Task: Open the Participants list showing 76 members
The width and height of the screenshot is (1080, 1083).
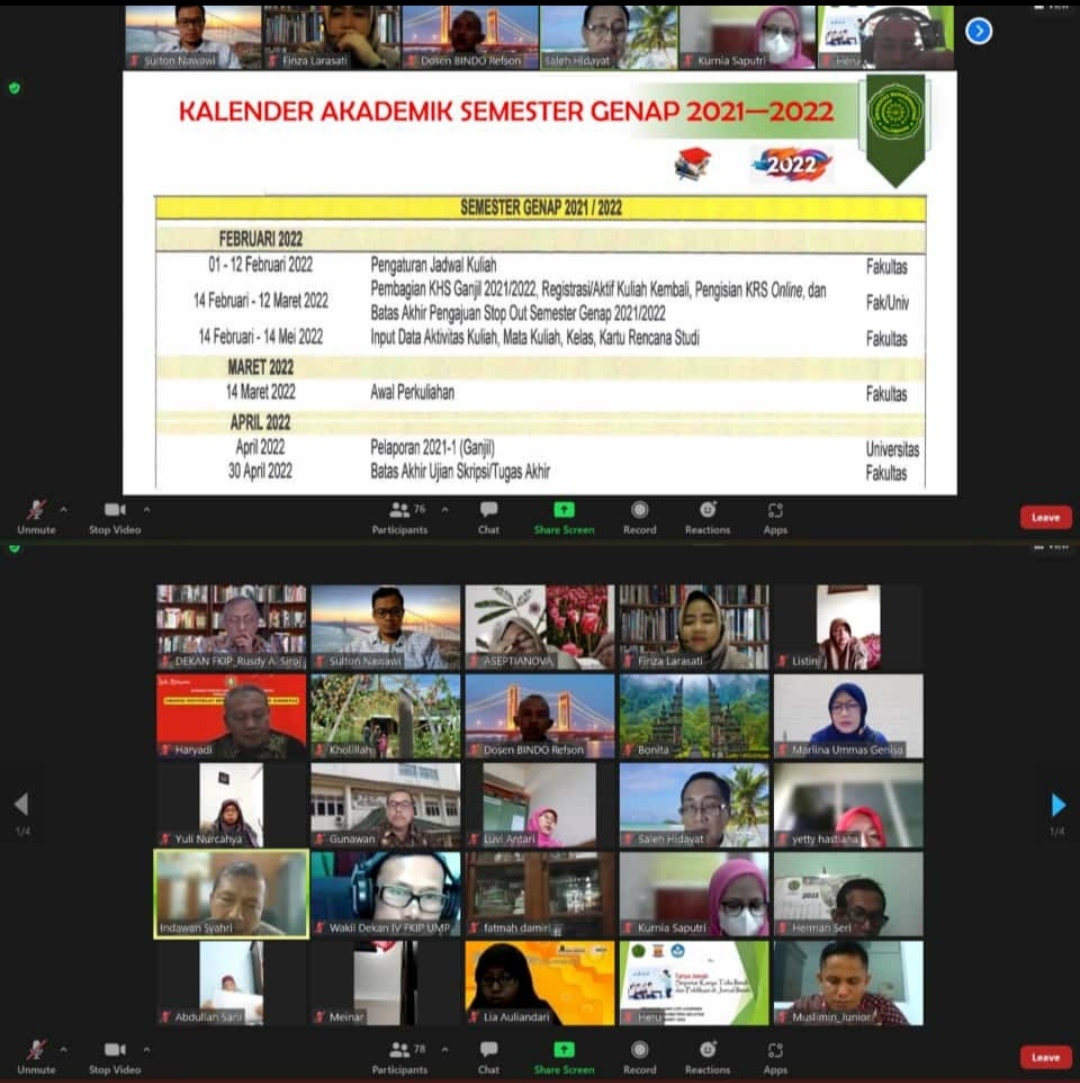Action: click(400, 516)
